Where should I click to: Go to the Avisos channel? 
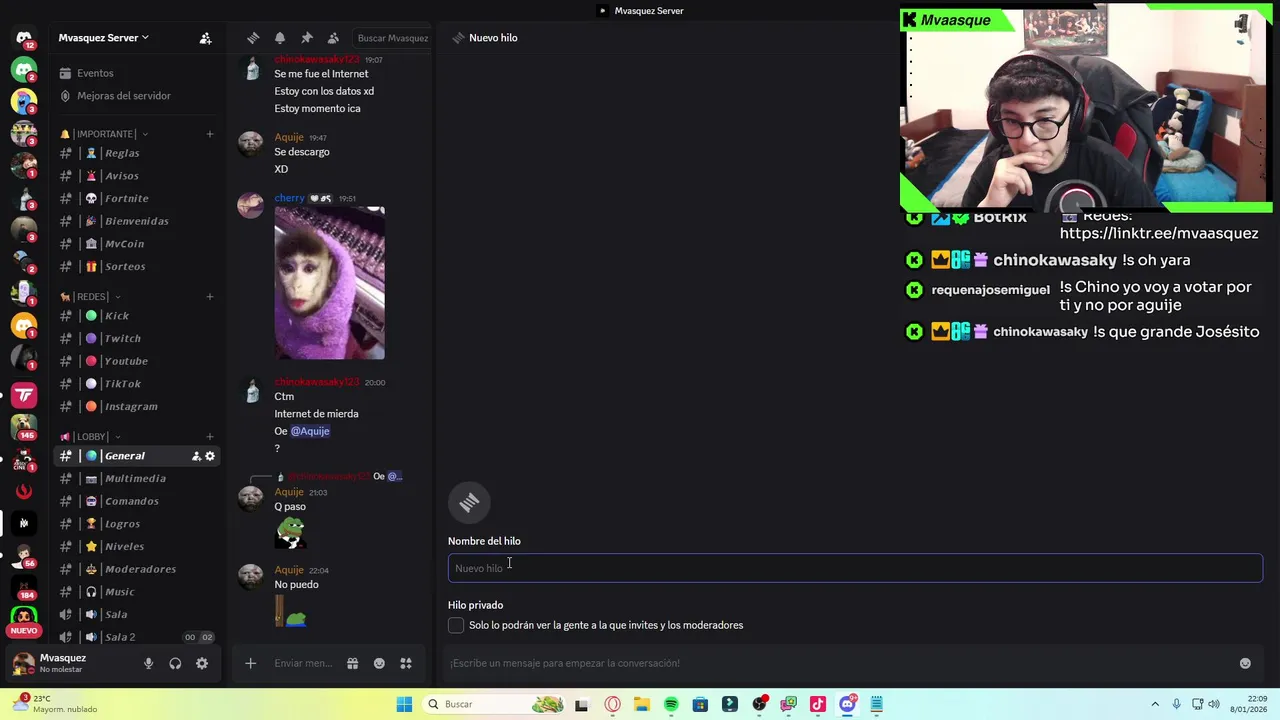click(x=137, y=176)
